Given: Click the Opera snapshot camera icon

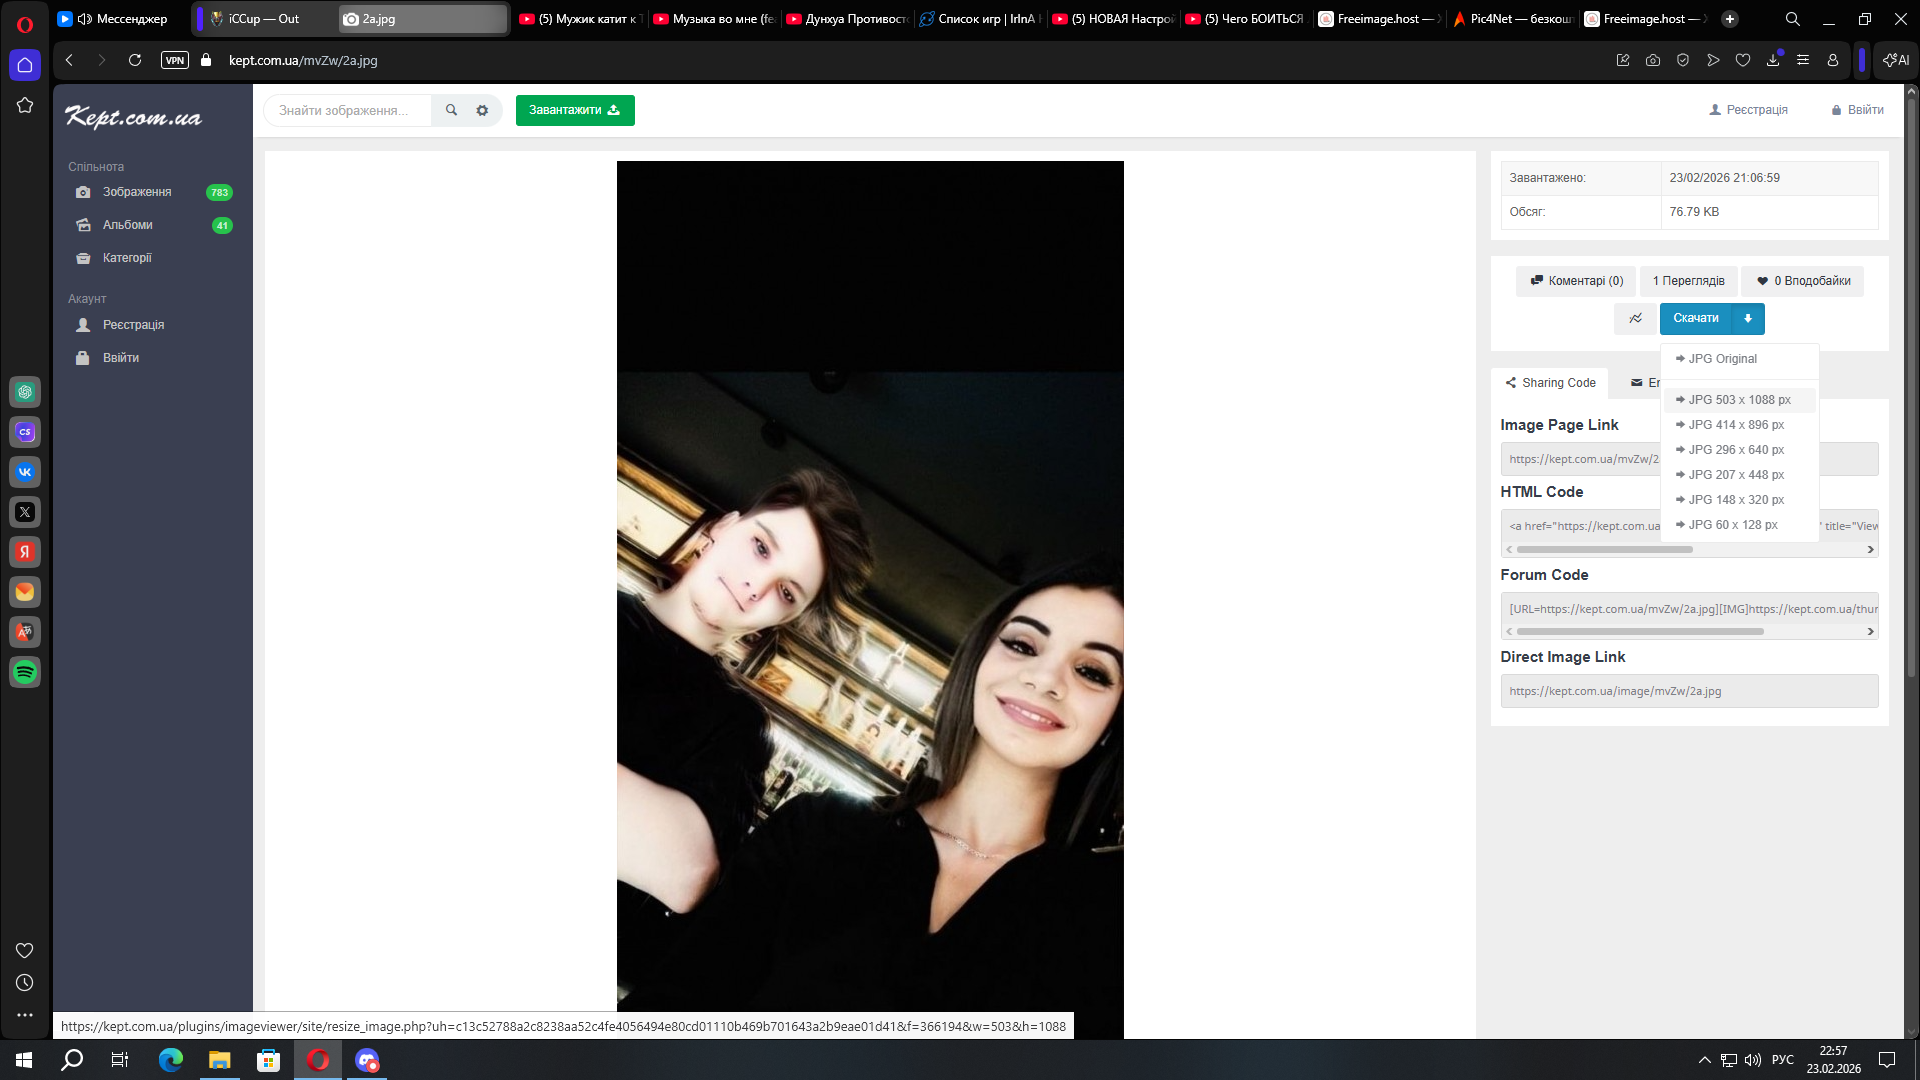Looking at the screenshot, I should [x=1653, y=60].
